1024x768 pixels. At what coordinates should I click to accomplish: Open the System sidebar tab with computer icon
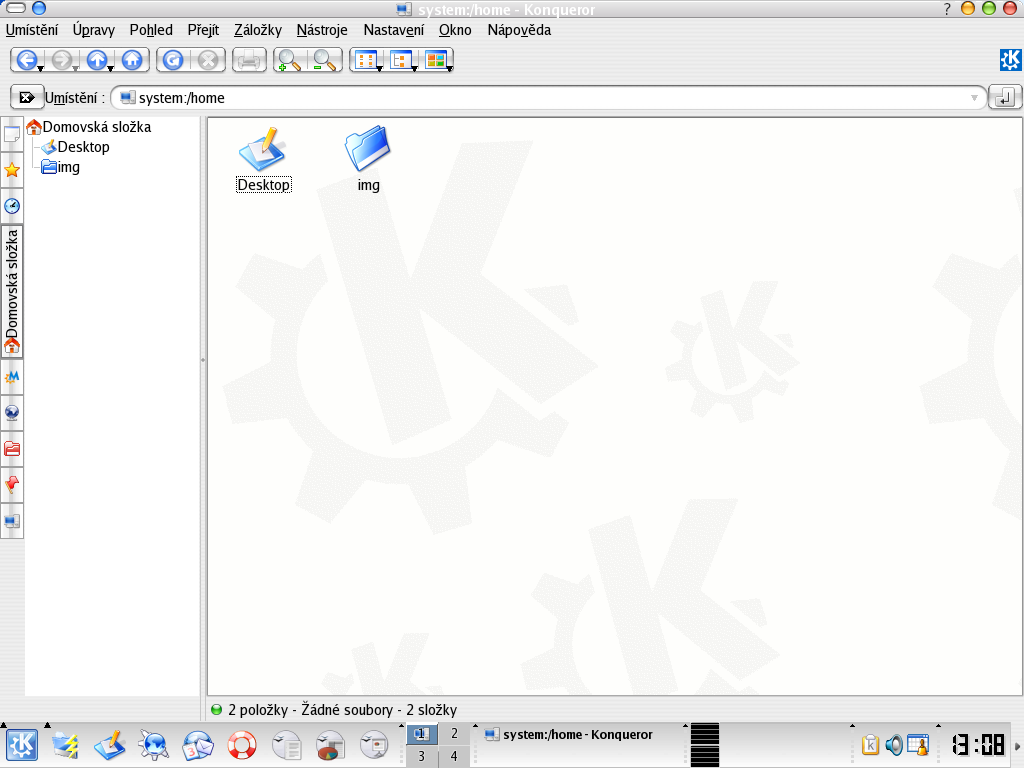click(12, 521)
